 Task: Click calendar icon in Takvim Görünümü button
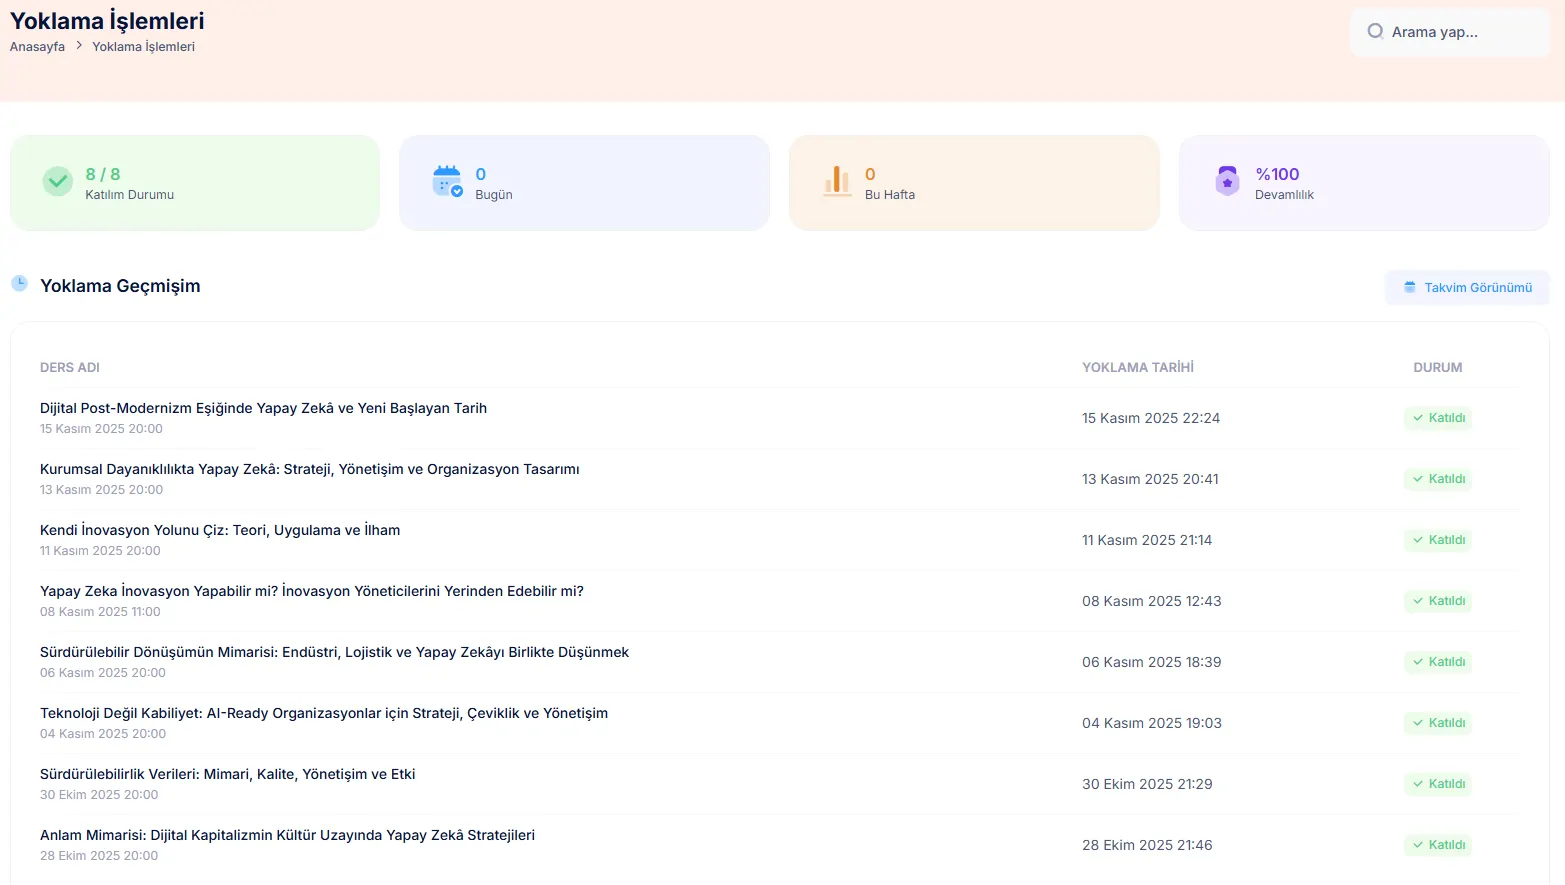tap(1410, 288)
